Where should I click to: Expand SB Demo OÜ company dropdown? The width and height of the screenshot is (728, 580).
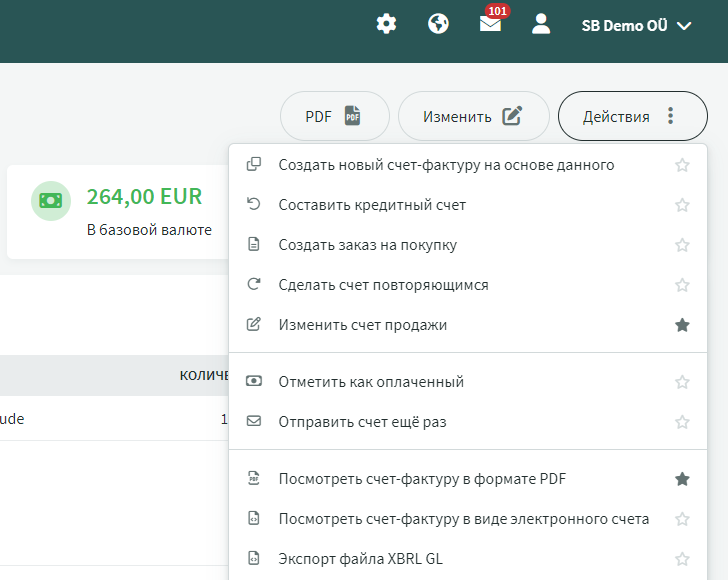click(636, 26)
